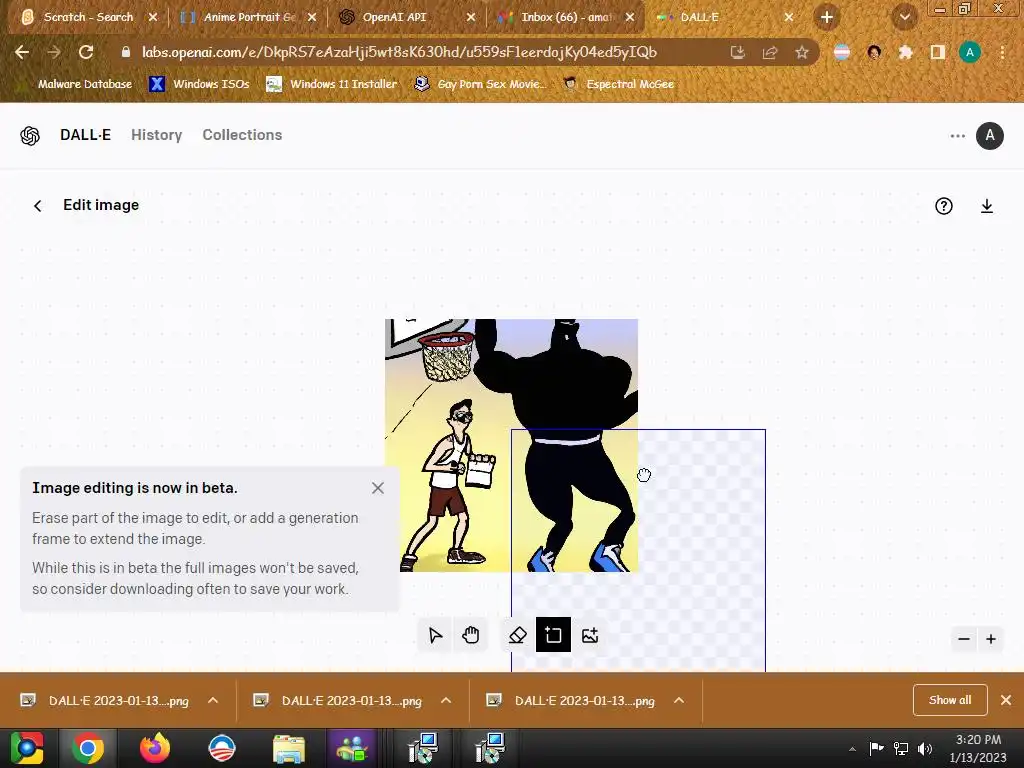Open the extensions puzzle icon
1024x768 pixels.
906,53
